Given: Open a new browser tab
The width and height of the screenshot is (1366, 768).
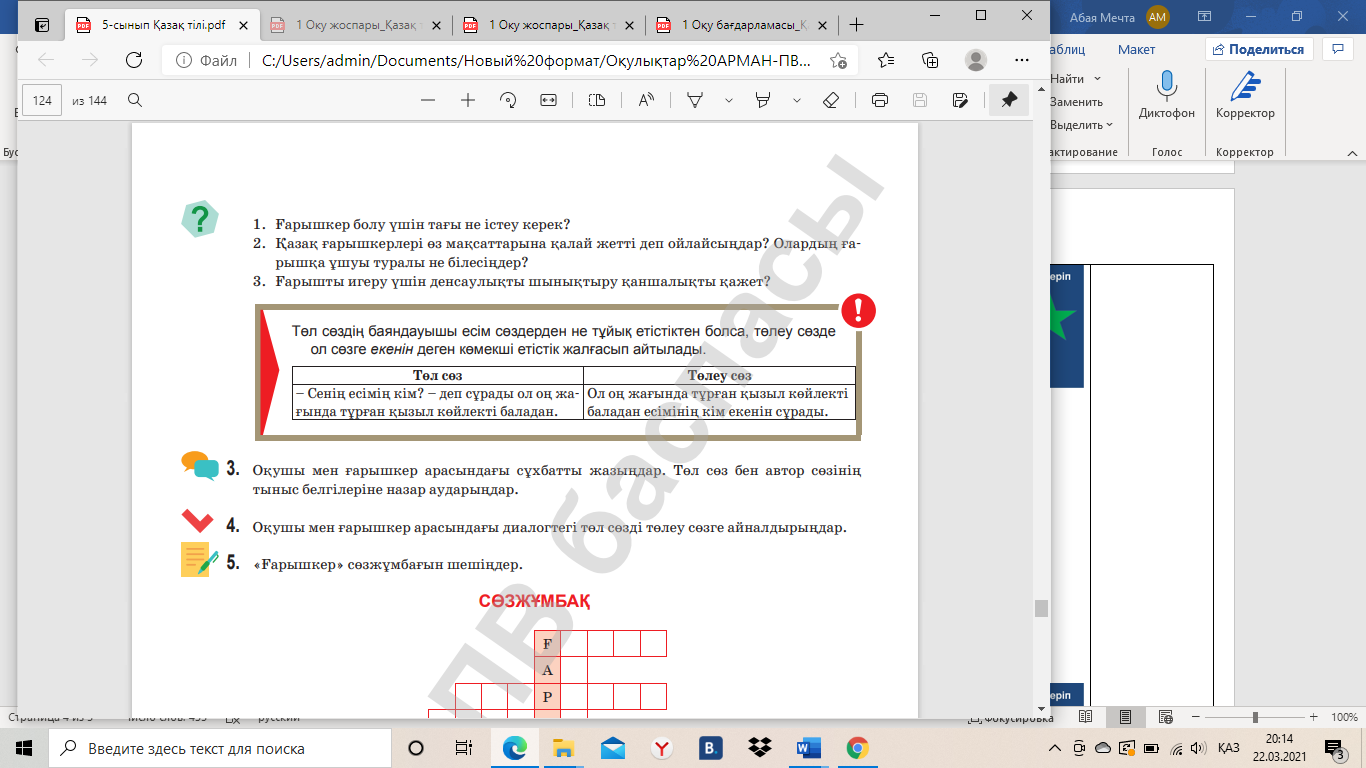Looking at the screenshot, I should click(x=856, y=25).
